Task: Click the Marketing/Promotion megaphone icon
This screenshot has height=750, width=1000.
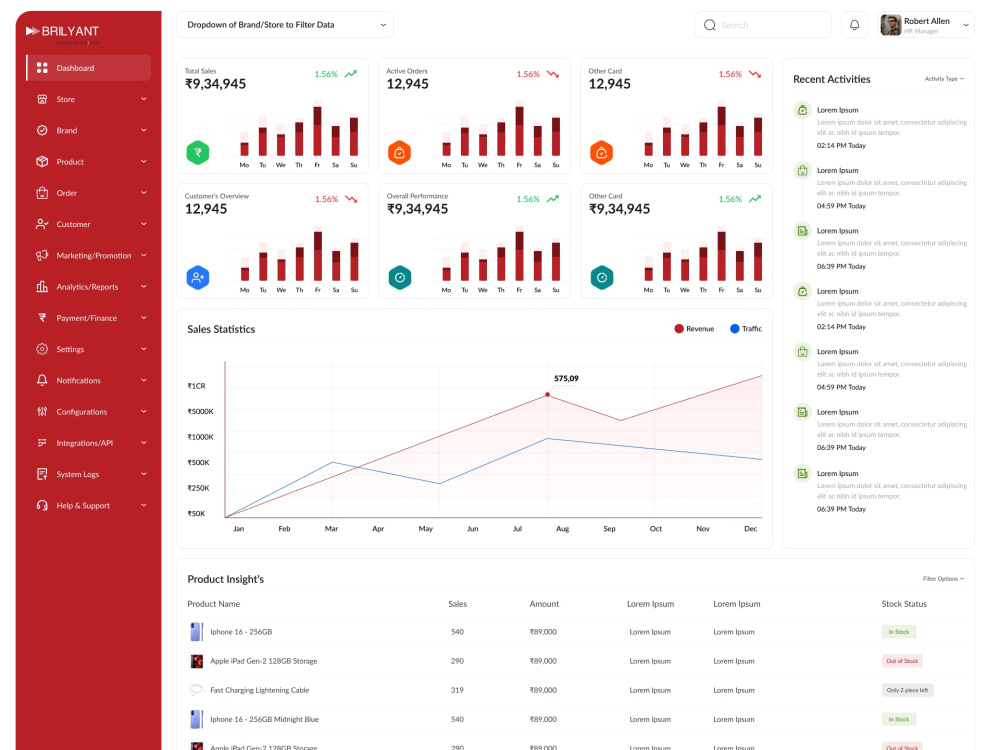Action: [x=42, y=255]
